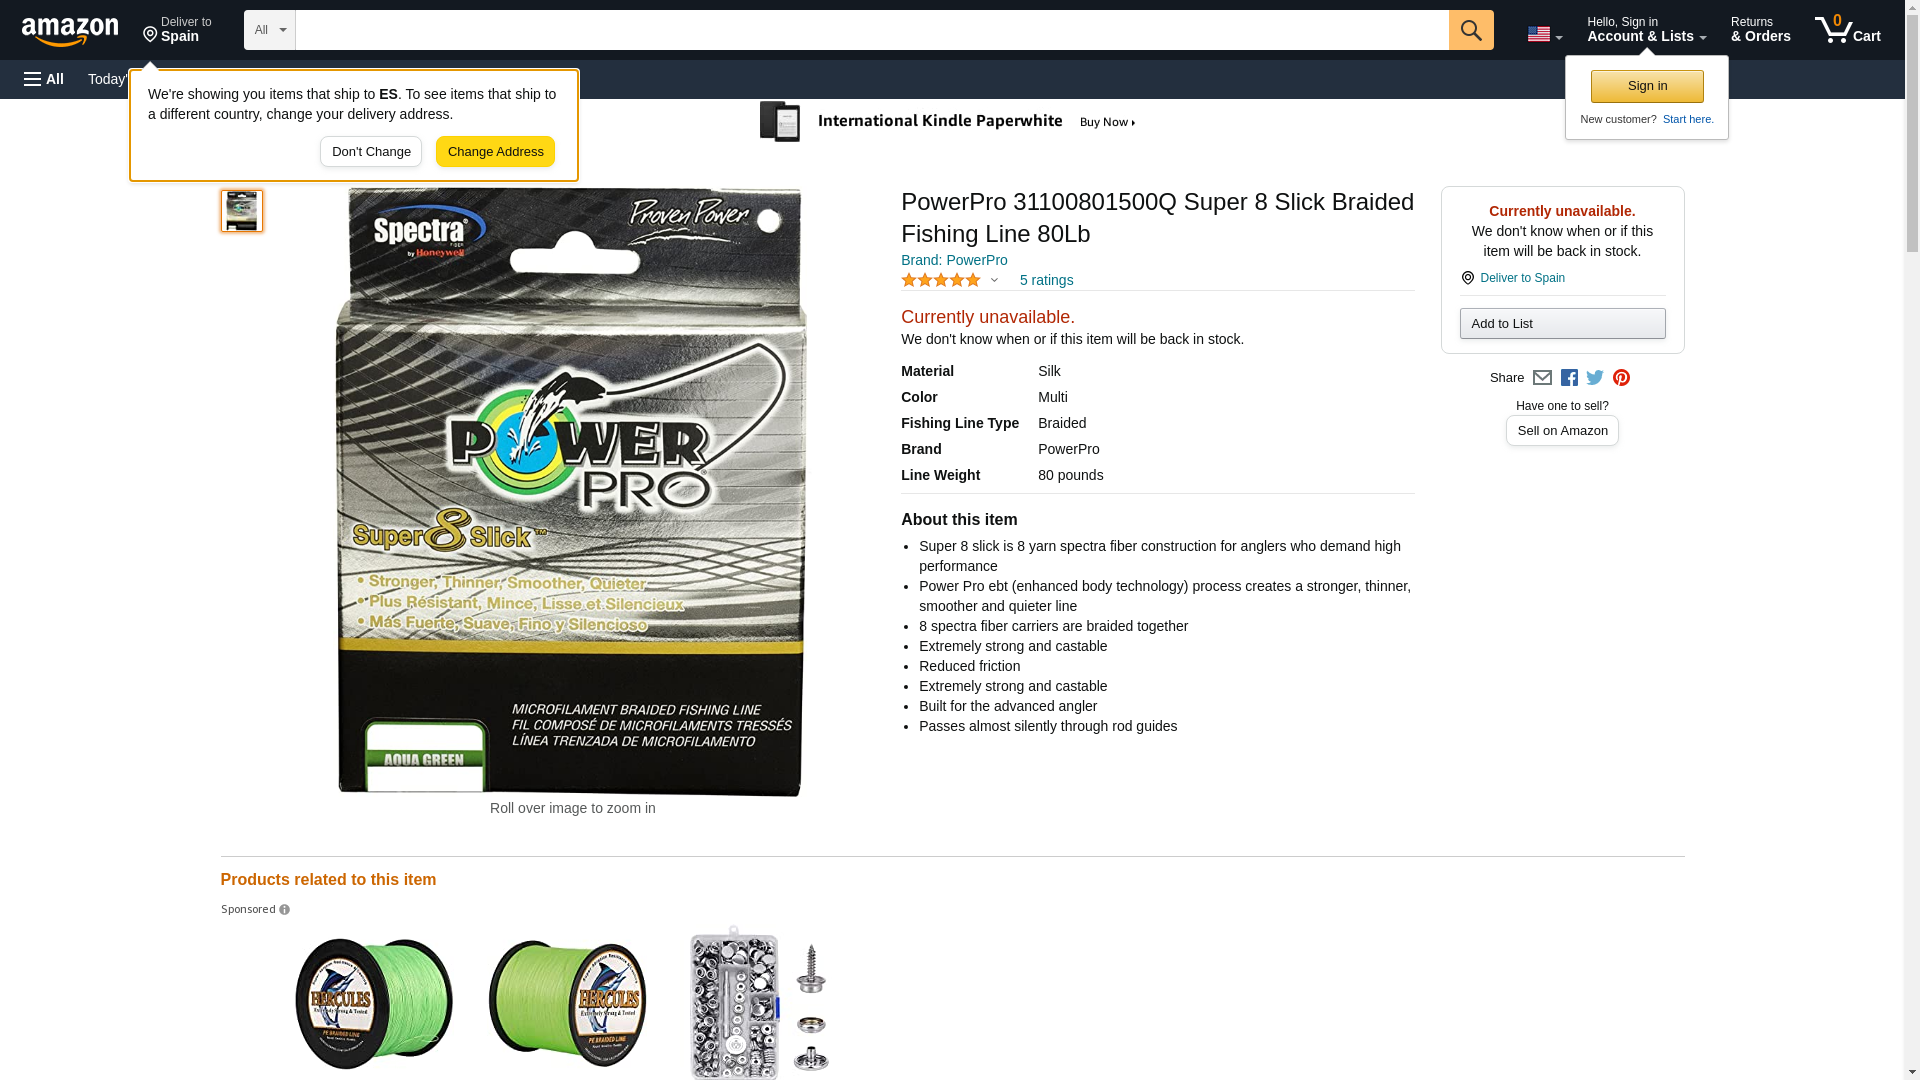Share product on Twitter
The height and width of the screenshot is (1080, 1920).
1595,378
